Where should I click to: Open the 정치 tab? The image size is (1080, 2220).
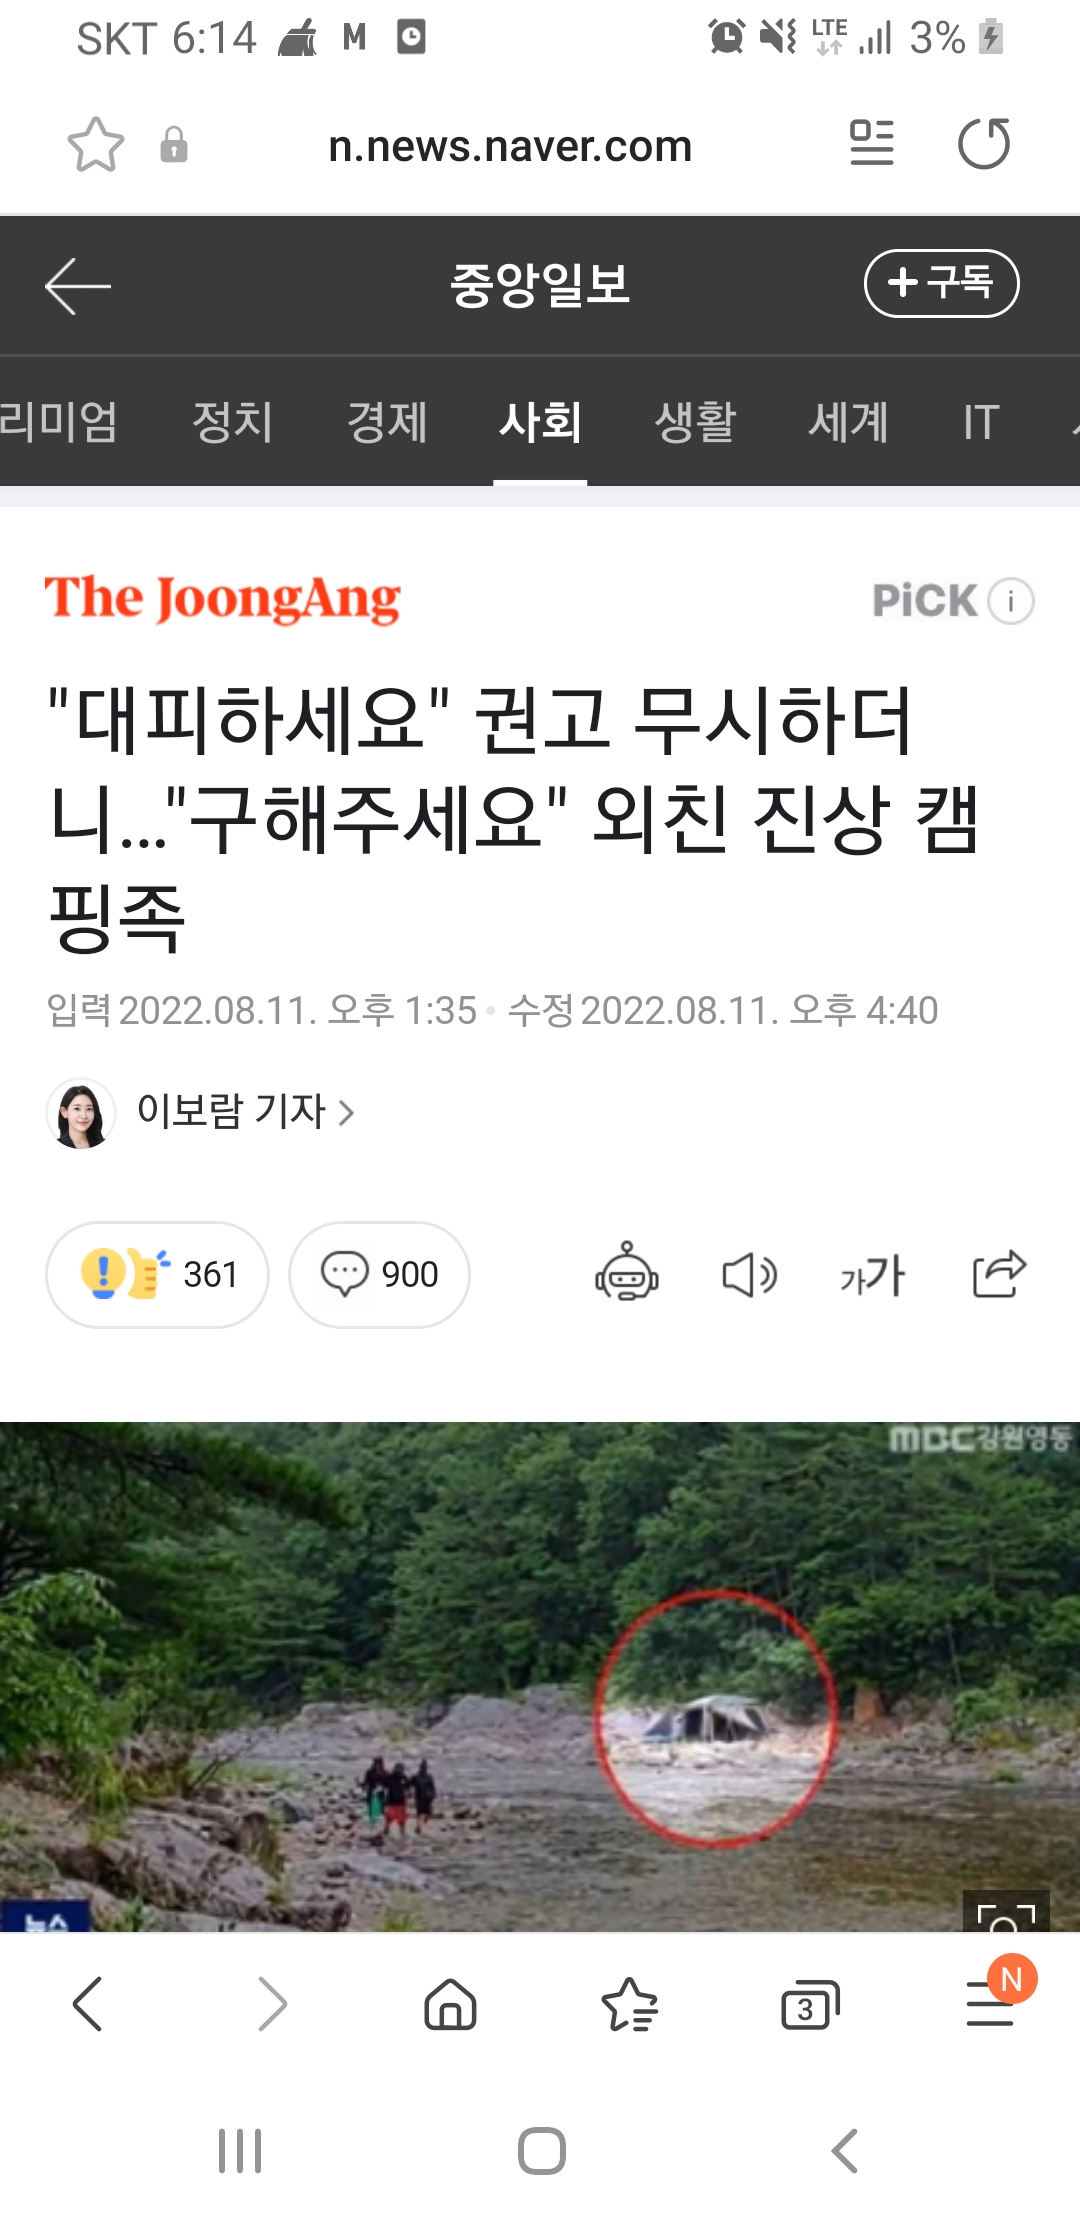pyautogui.click(x=232, y=421)
